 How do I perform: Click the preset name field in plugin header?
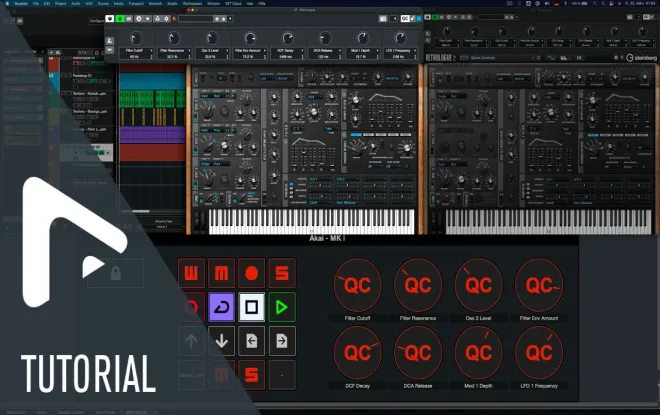click(196, 19)
